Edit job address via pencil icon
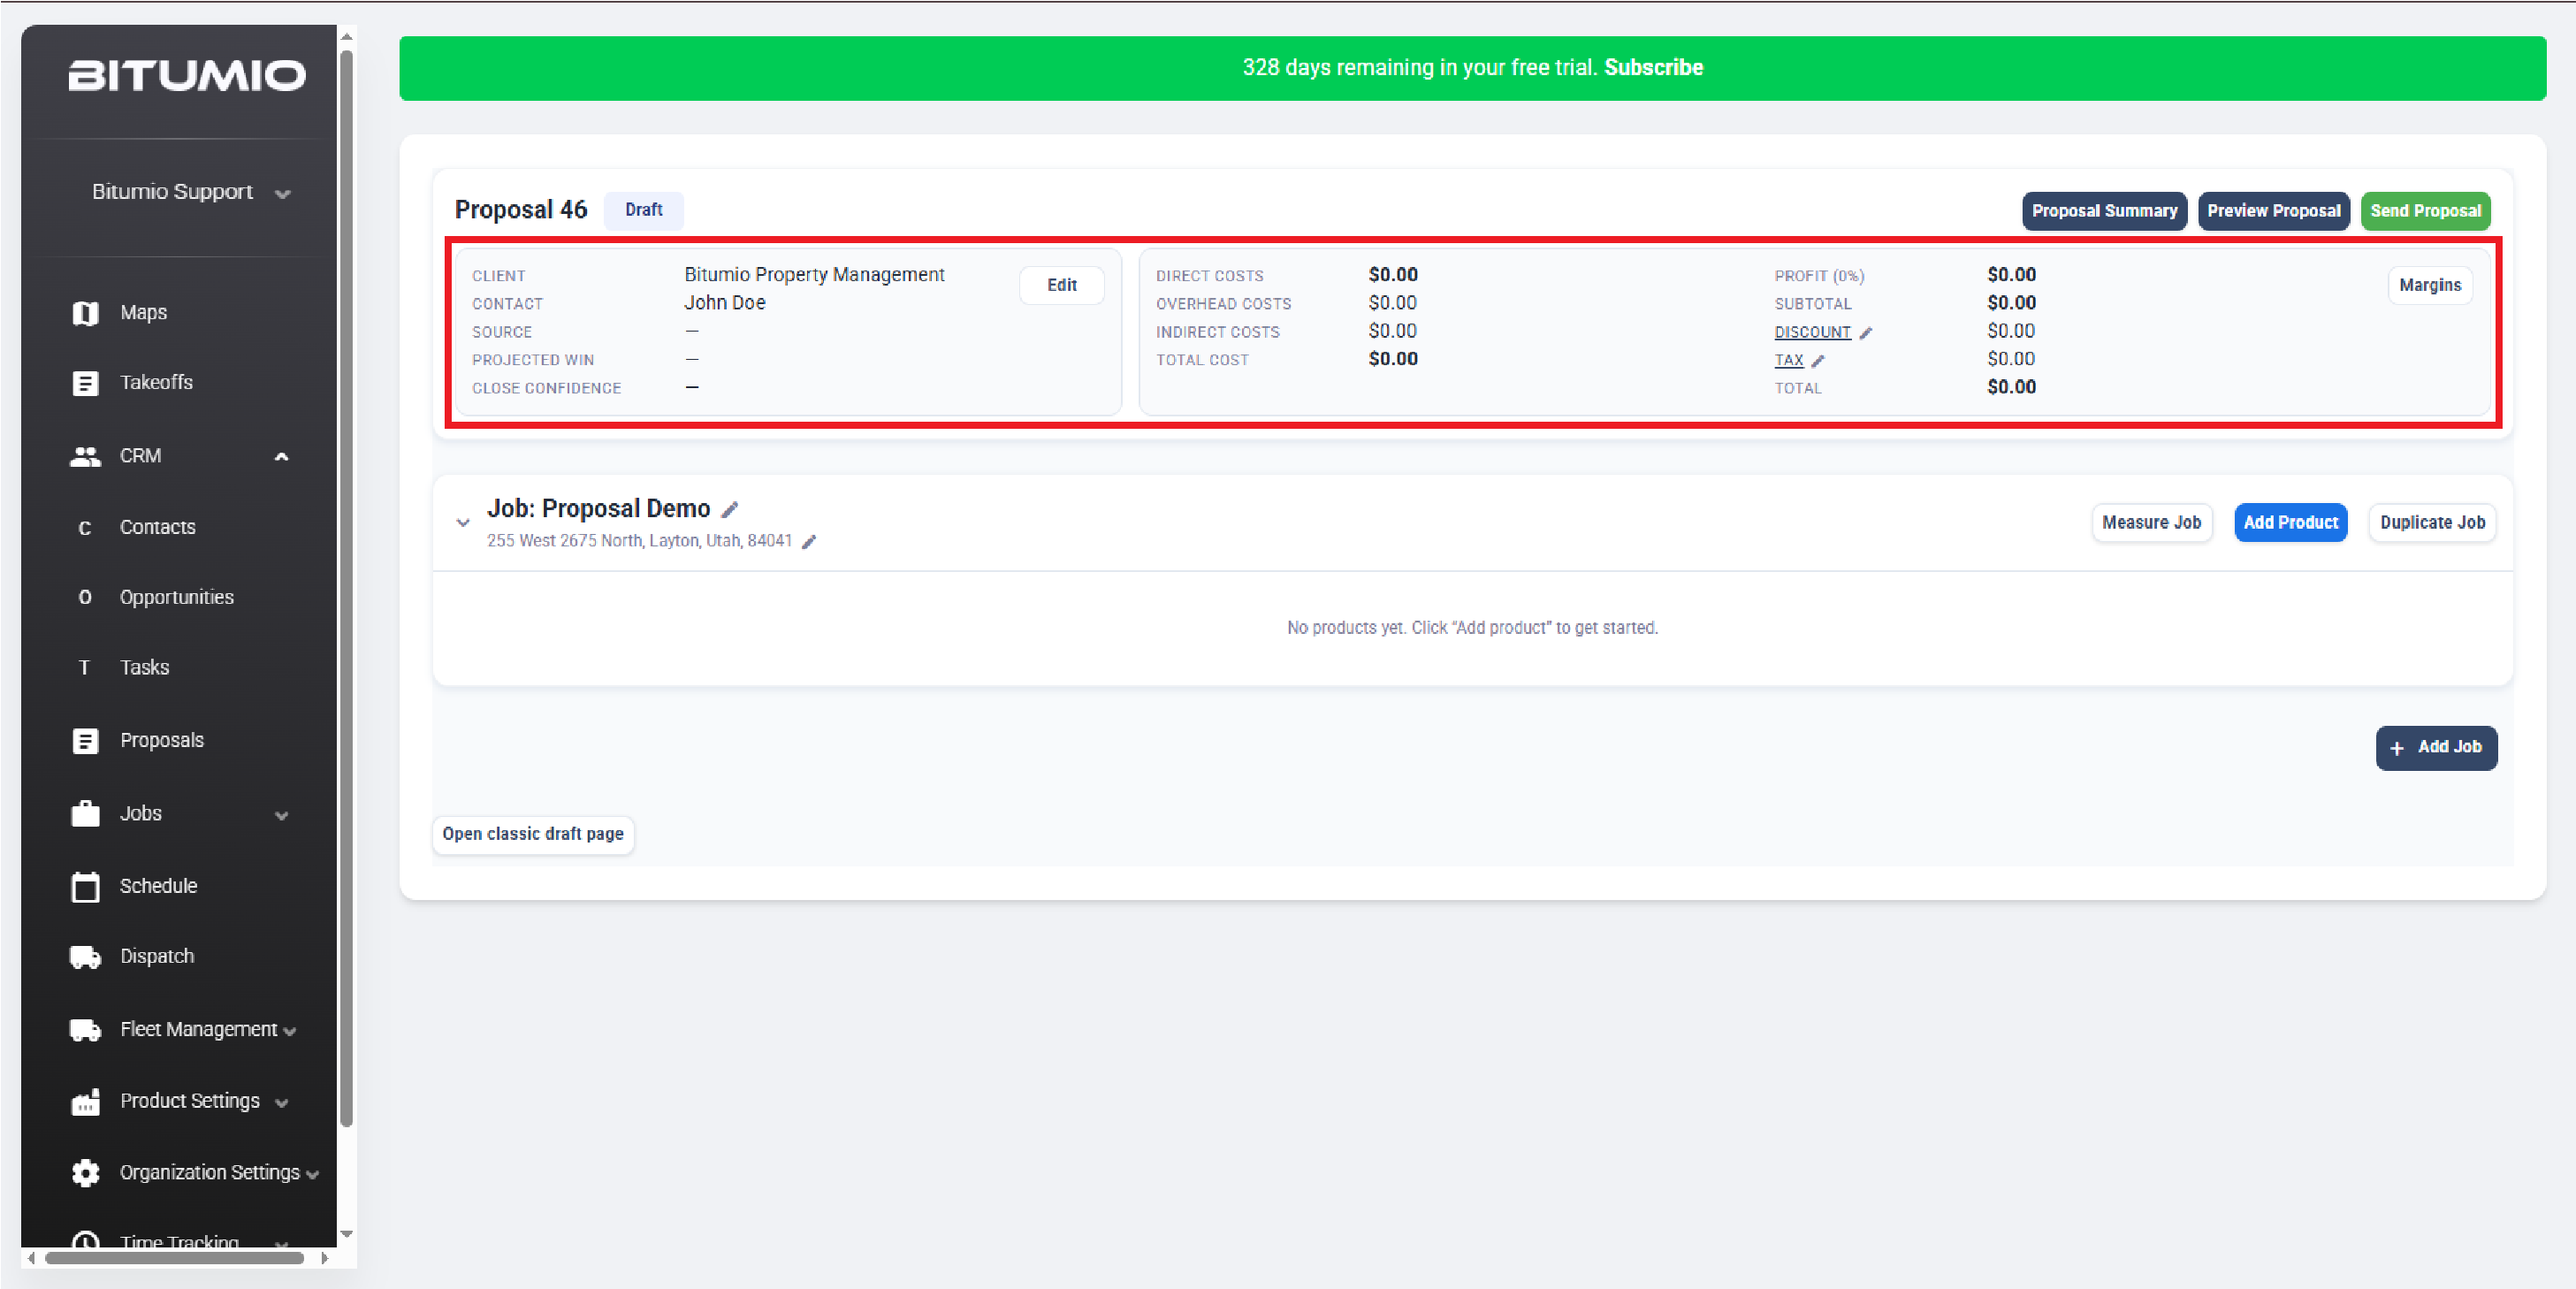This screenshot has height=1289, width=2576. pyautogui.click(x=809, y=542)
